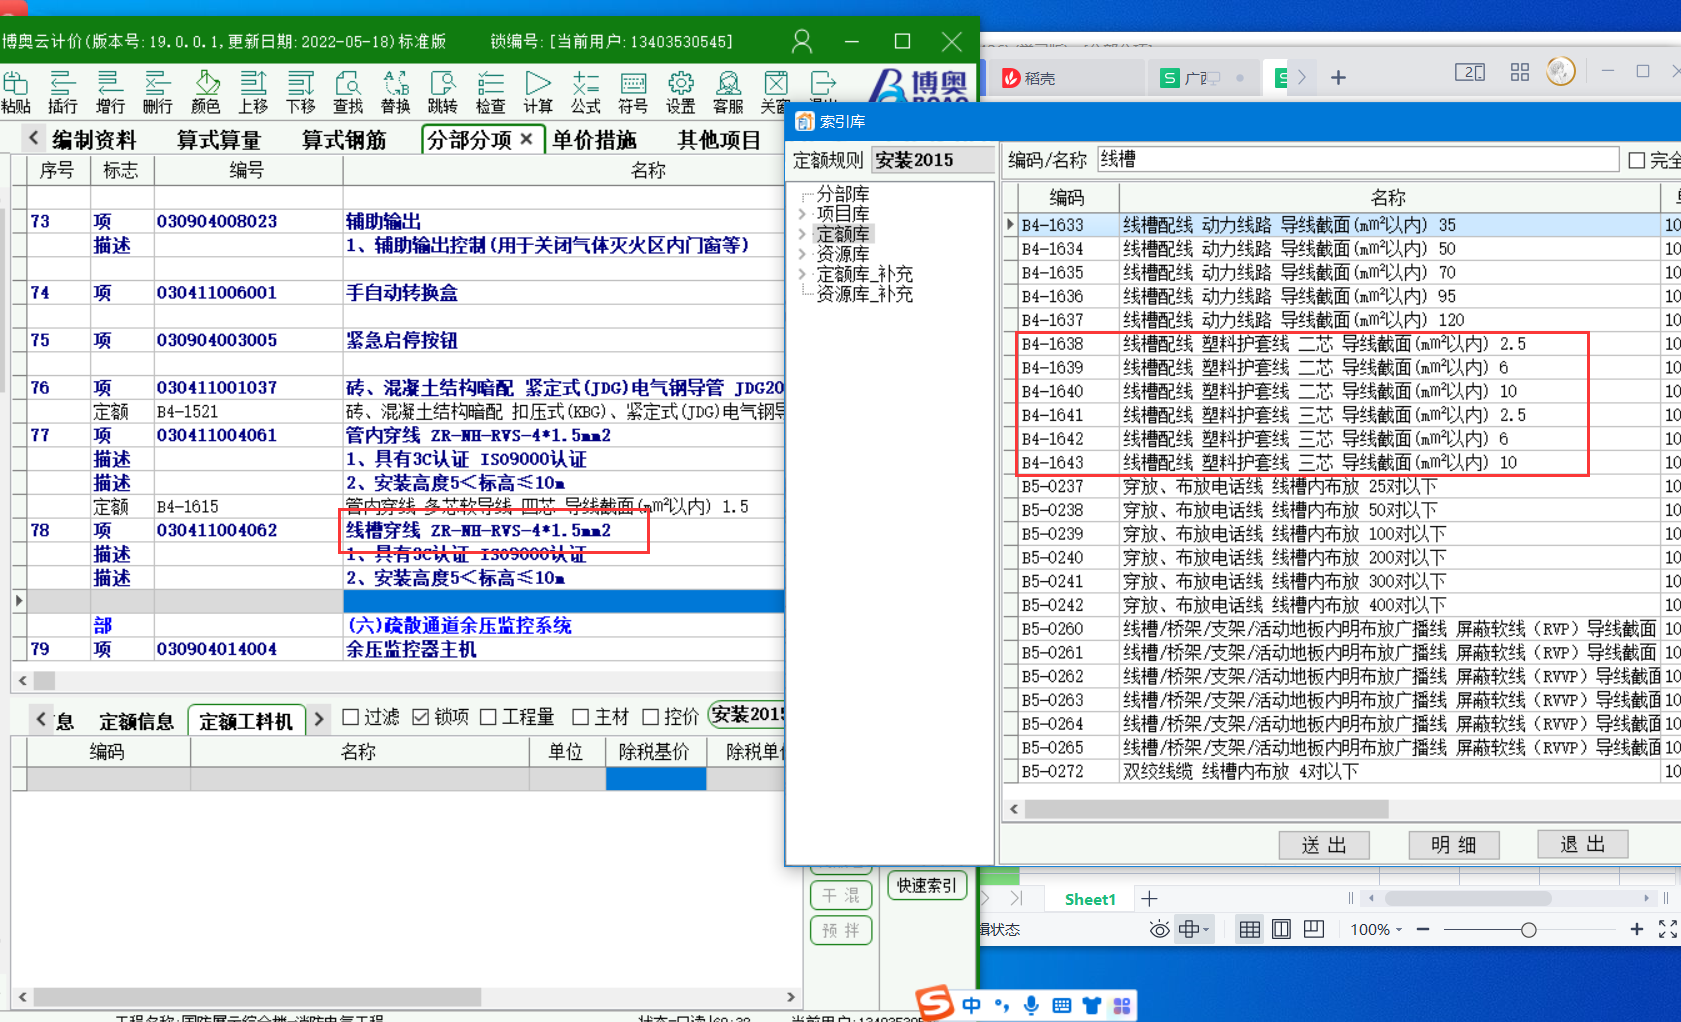Toggle the Sogou 中 Chinese input mode
1681x1022 pixels.
pyautogui.click(x=971, y=1005)
